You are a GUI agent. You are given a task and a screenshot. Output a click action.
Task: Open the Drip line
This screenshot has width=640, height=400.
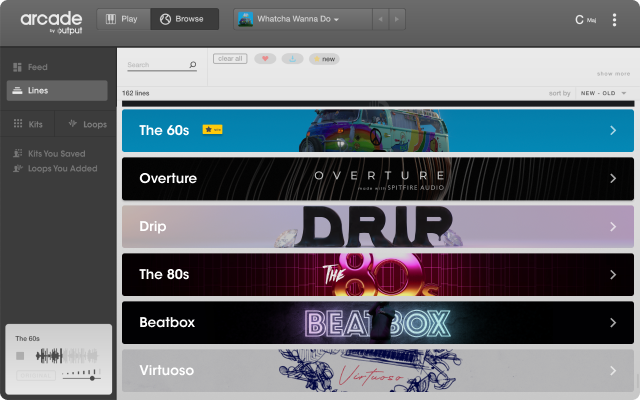coord(378,227)
